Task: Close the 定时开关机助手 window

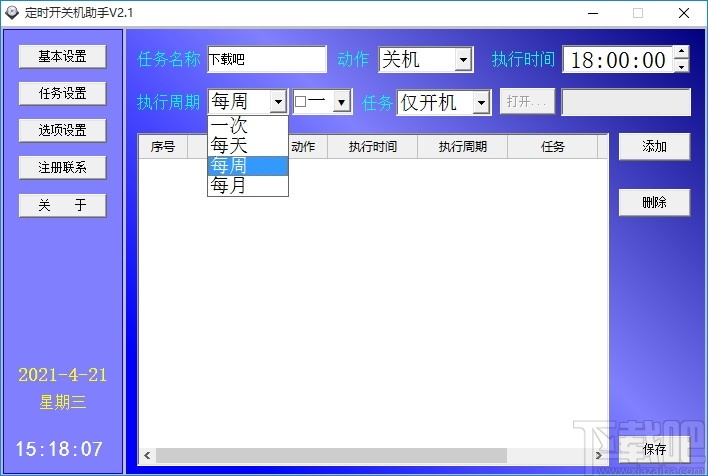Action: click(x=684, y=13)
